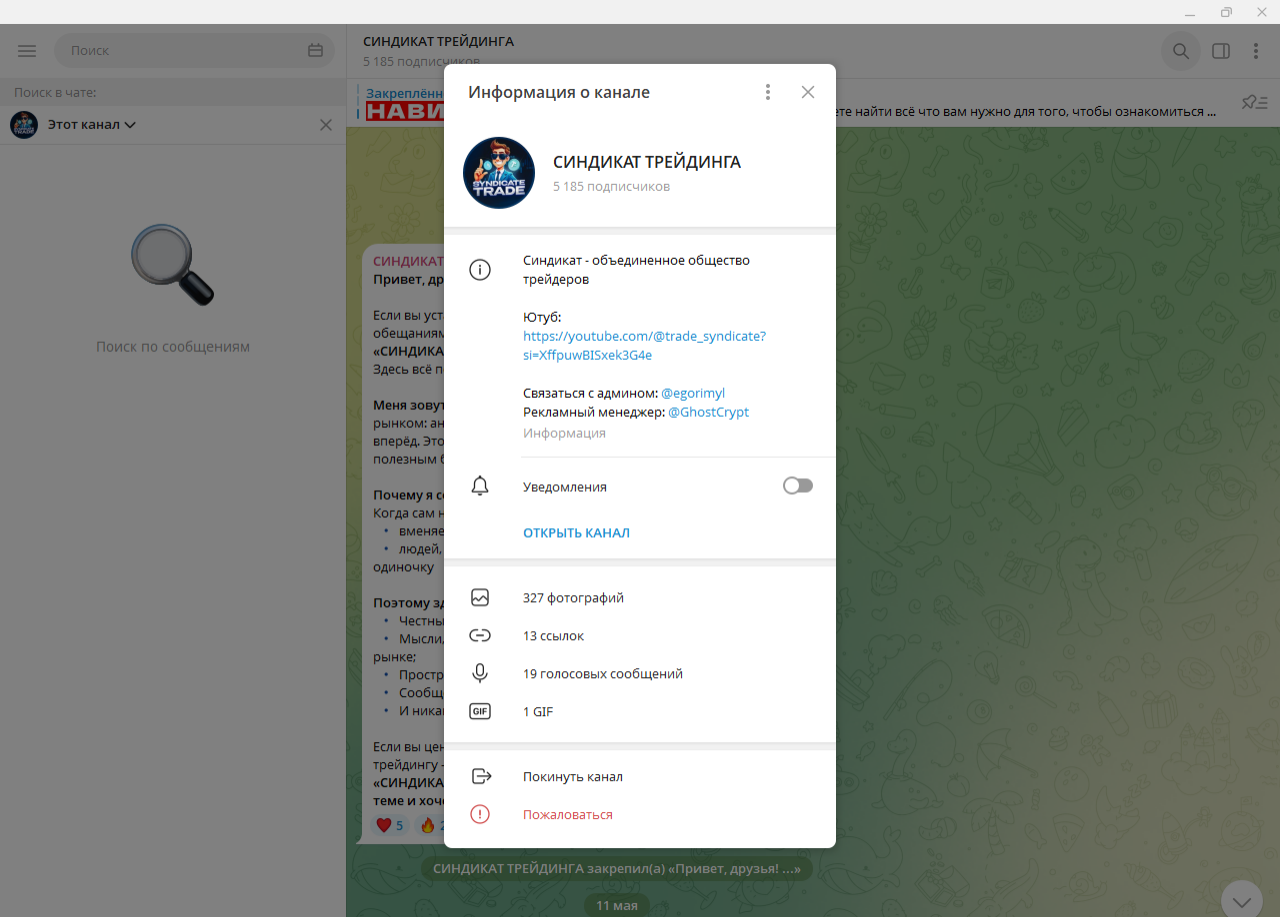Click the GIF icon
1280x917 pixels.
pyautogui.click(x=480, y=712)
